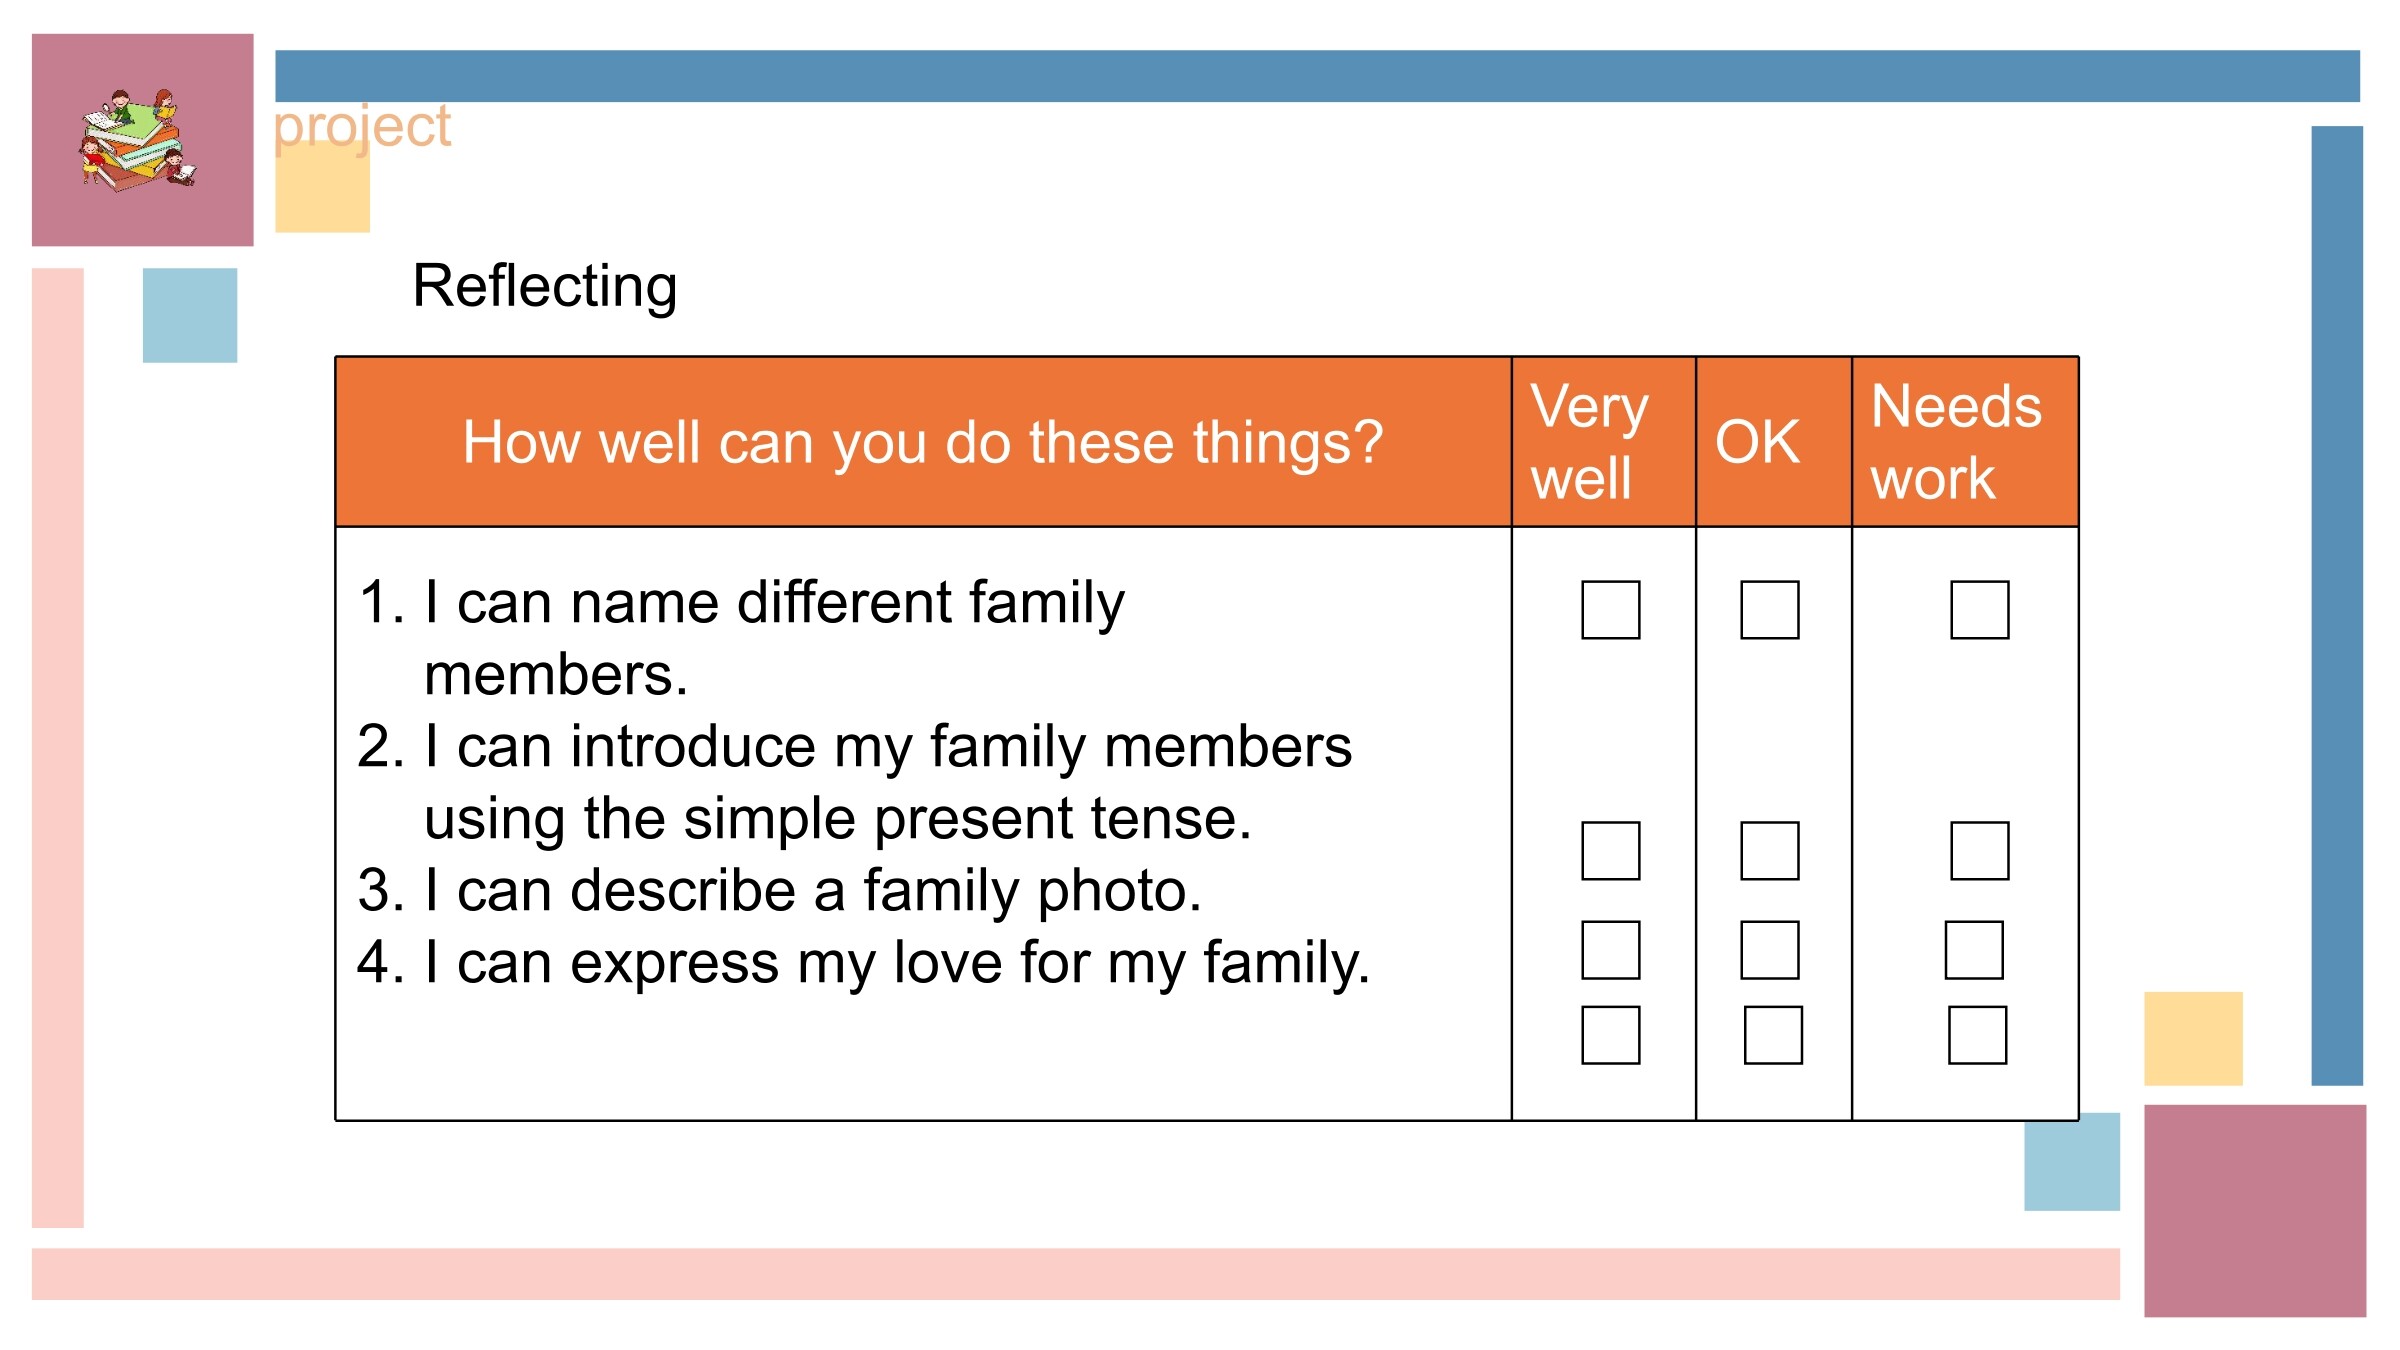Tick 'OK' box for describing a family photo

pos(1769,949)
